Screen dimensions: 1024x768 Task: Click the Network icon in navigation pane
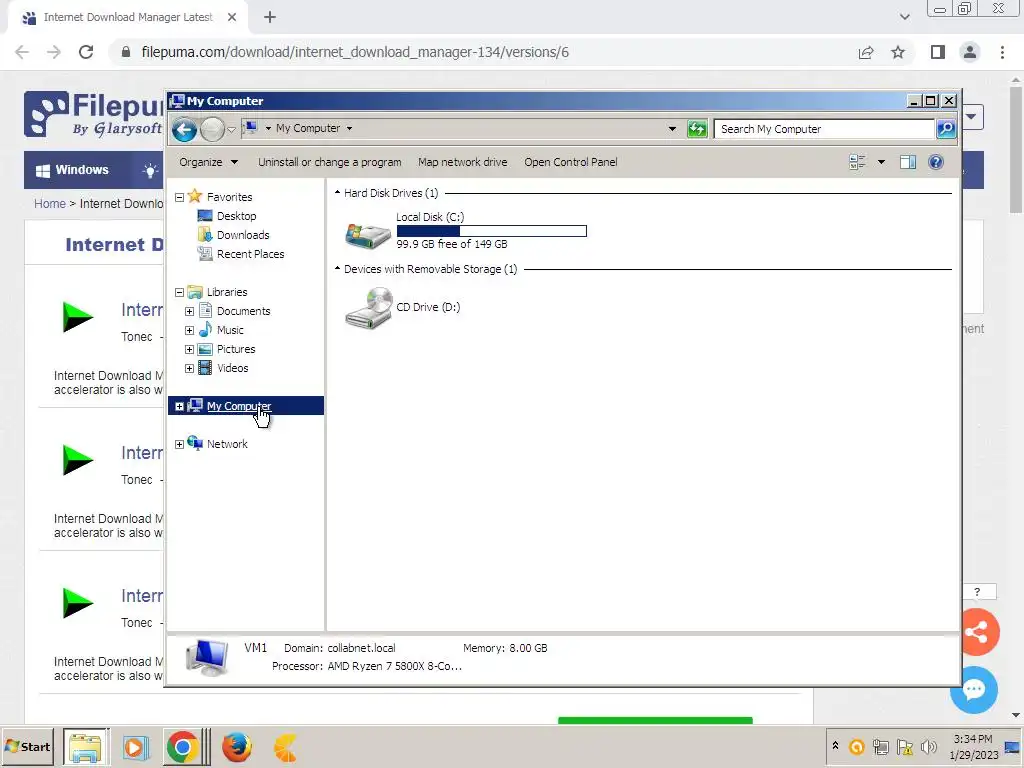click(x=195, y=443)
